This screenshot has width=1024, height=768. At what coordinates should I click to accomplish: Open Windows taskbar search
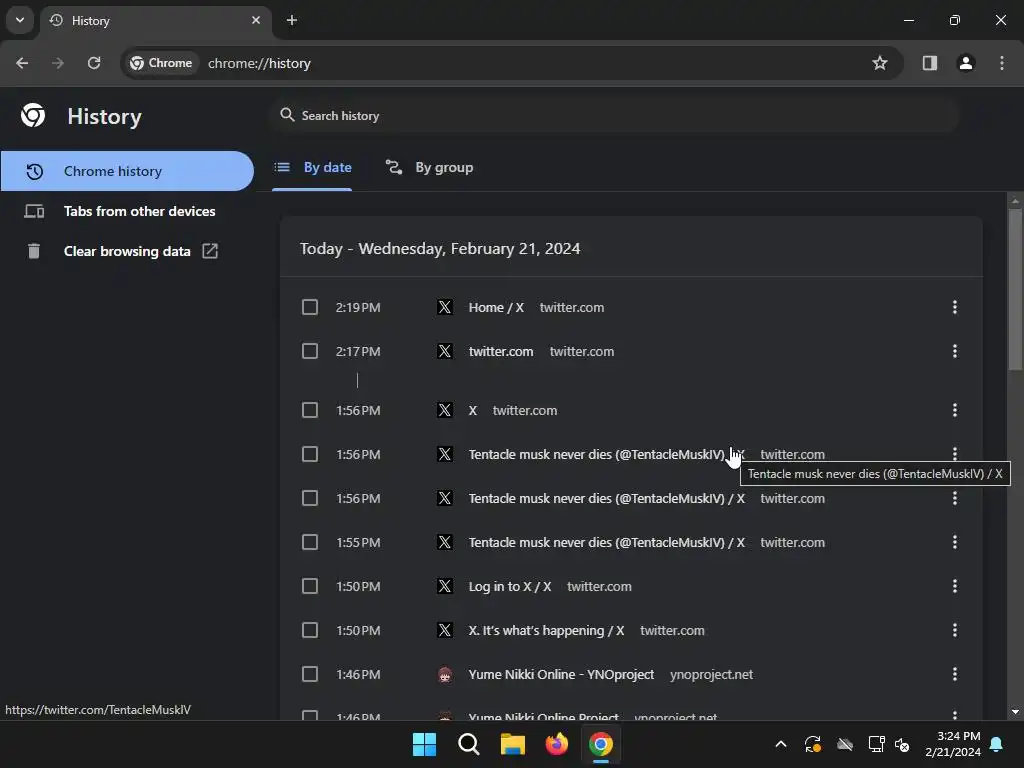pyautogui.click(x=468, y=744)
